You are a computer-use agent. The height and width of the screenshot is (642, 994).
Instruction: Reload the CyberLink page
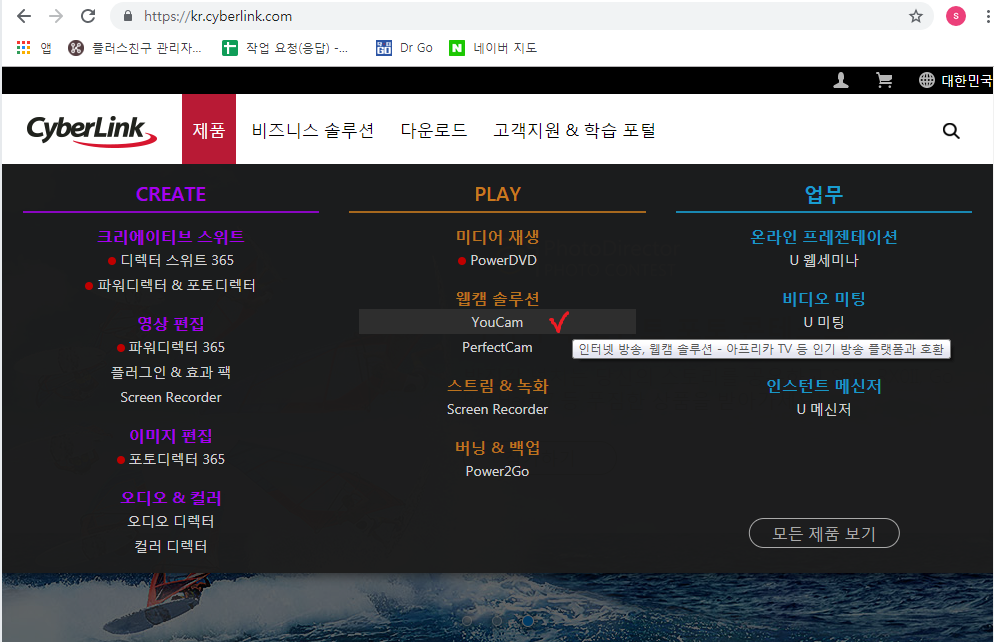[88, 16]
